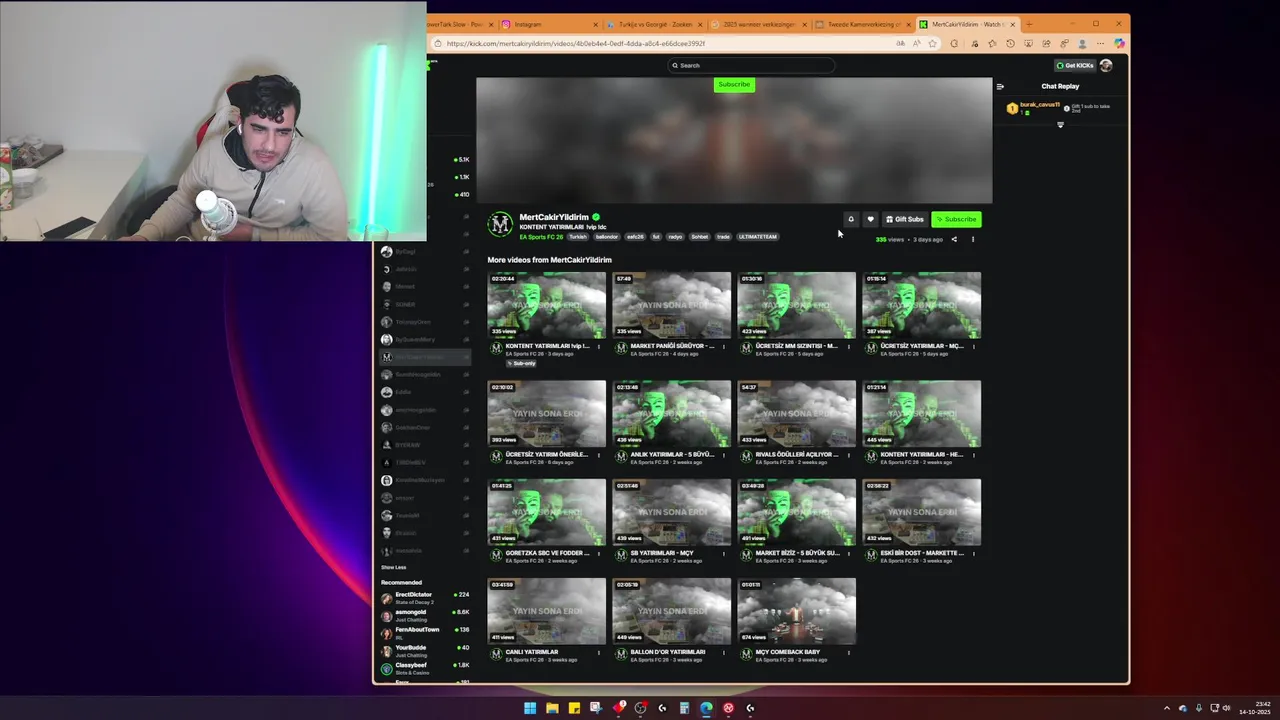
Task: Open MÇY COMEBACK BABY video thumbnail
Action: click(797, 611)
